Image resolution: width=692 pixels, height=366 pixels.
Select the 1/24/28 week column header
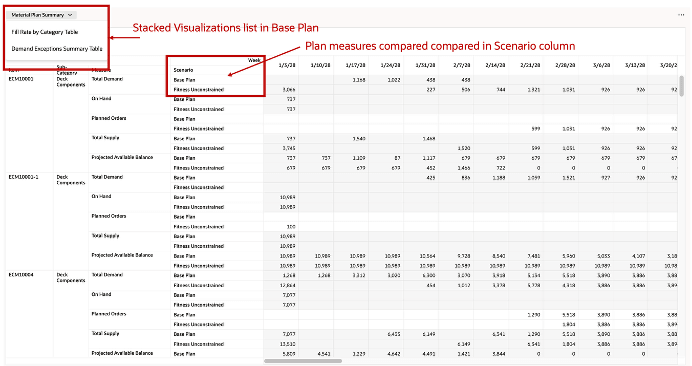click(x=390, y=65)
